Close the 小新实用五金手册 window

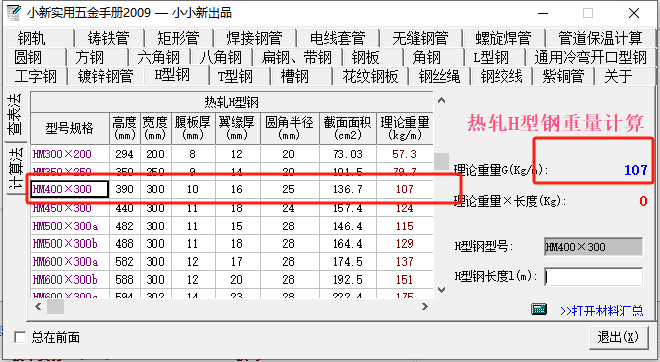tap(634, 13)
